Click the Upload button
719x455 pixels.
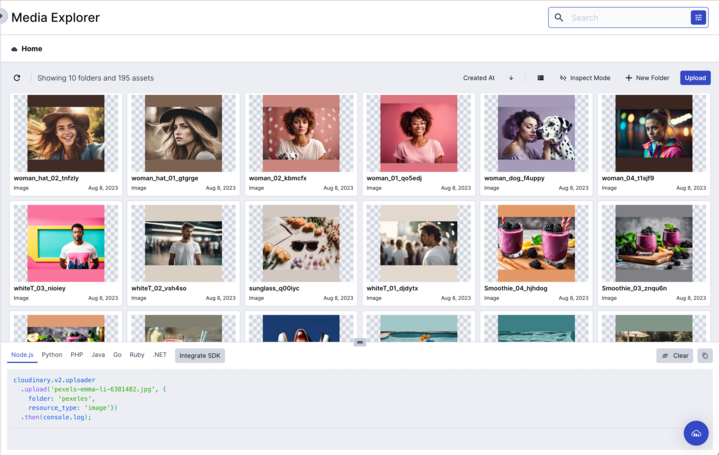click(x=695, y=78)
